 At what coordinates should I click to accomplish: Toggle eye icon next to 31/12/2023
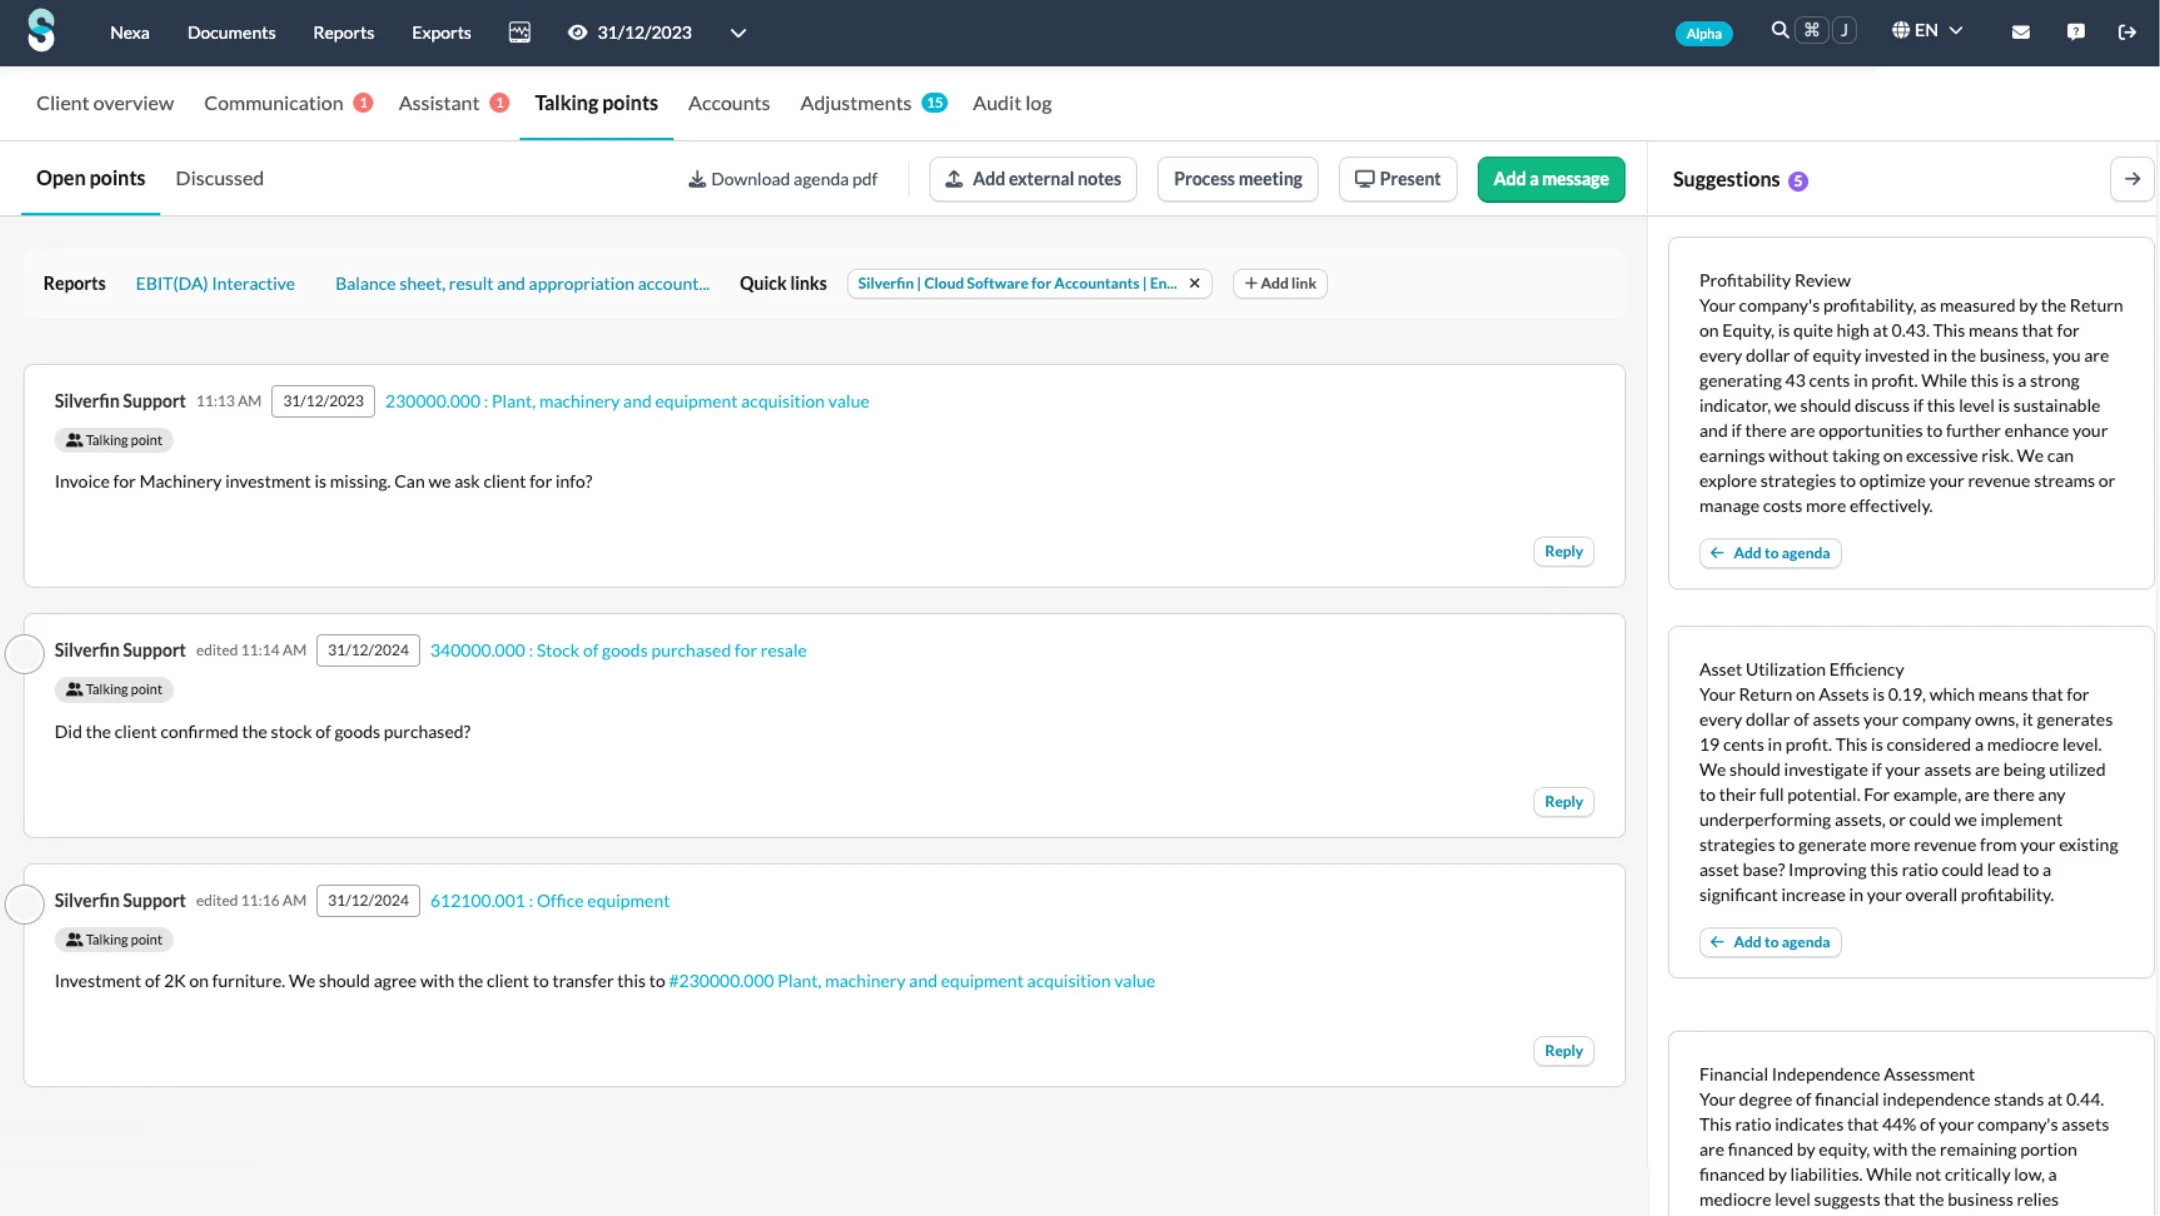[x=577, y=32]
